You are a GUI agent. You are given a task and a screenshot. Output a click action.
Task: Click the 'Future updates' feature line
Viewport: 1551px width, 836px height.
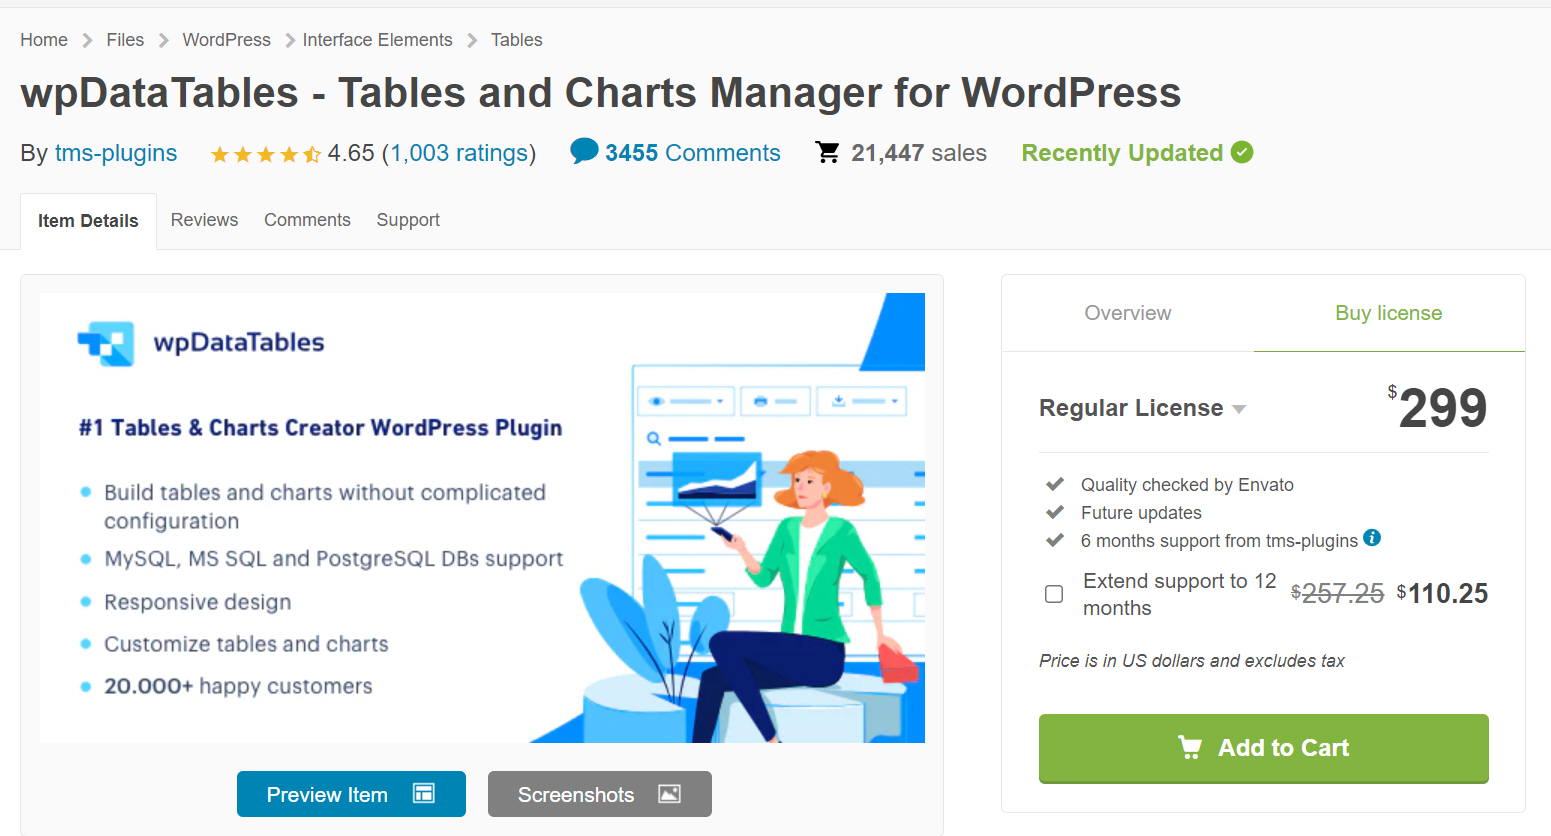[x=1141, y=513]
